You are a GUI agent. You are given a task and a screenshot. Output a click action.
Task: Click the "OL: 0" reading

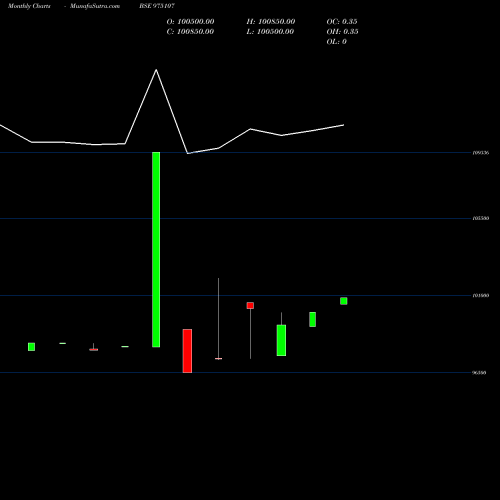click(336, 42)
